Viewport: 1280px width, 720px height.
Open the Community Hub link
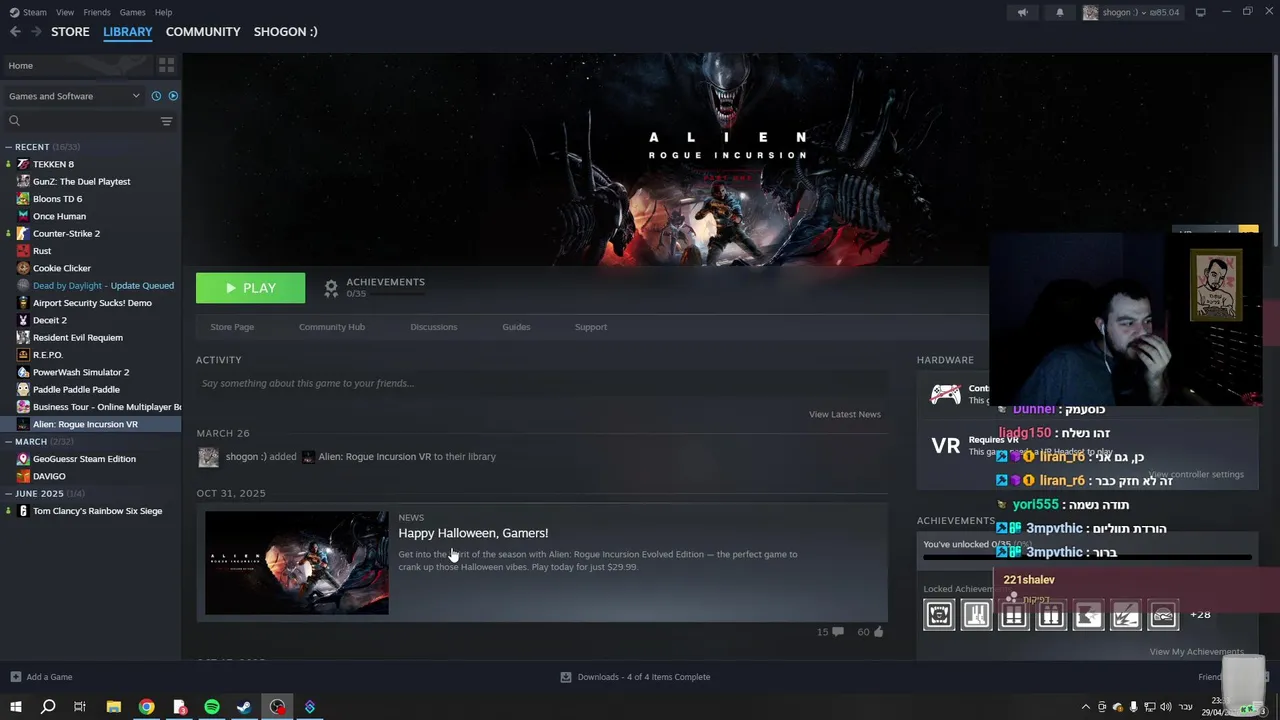click(x=332, y=327)
